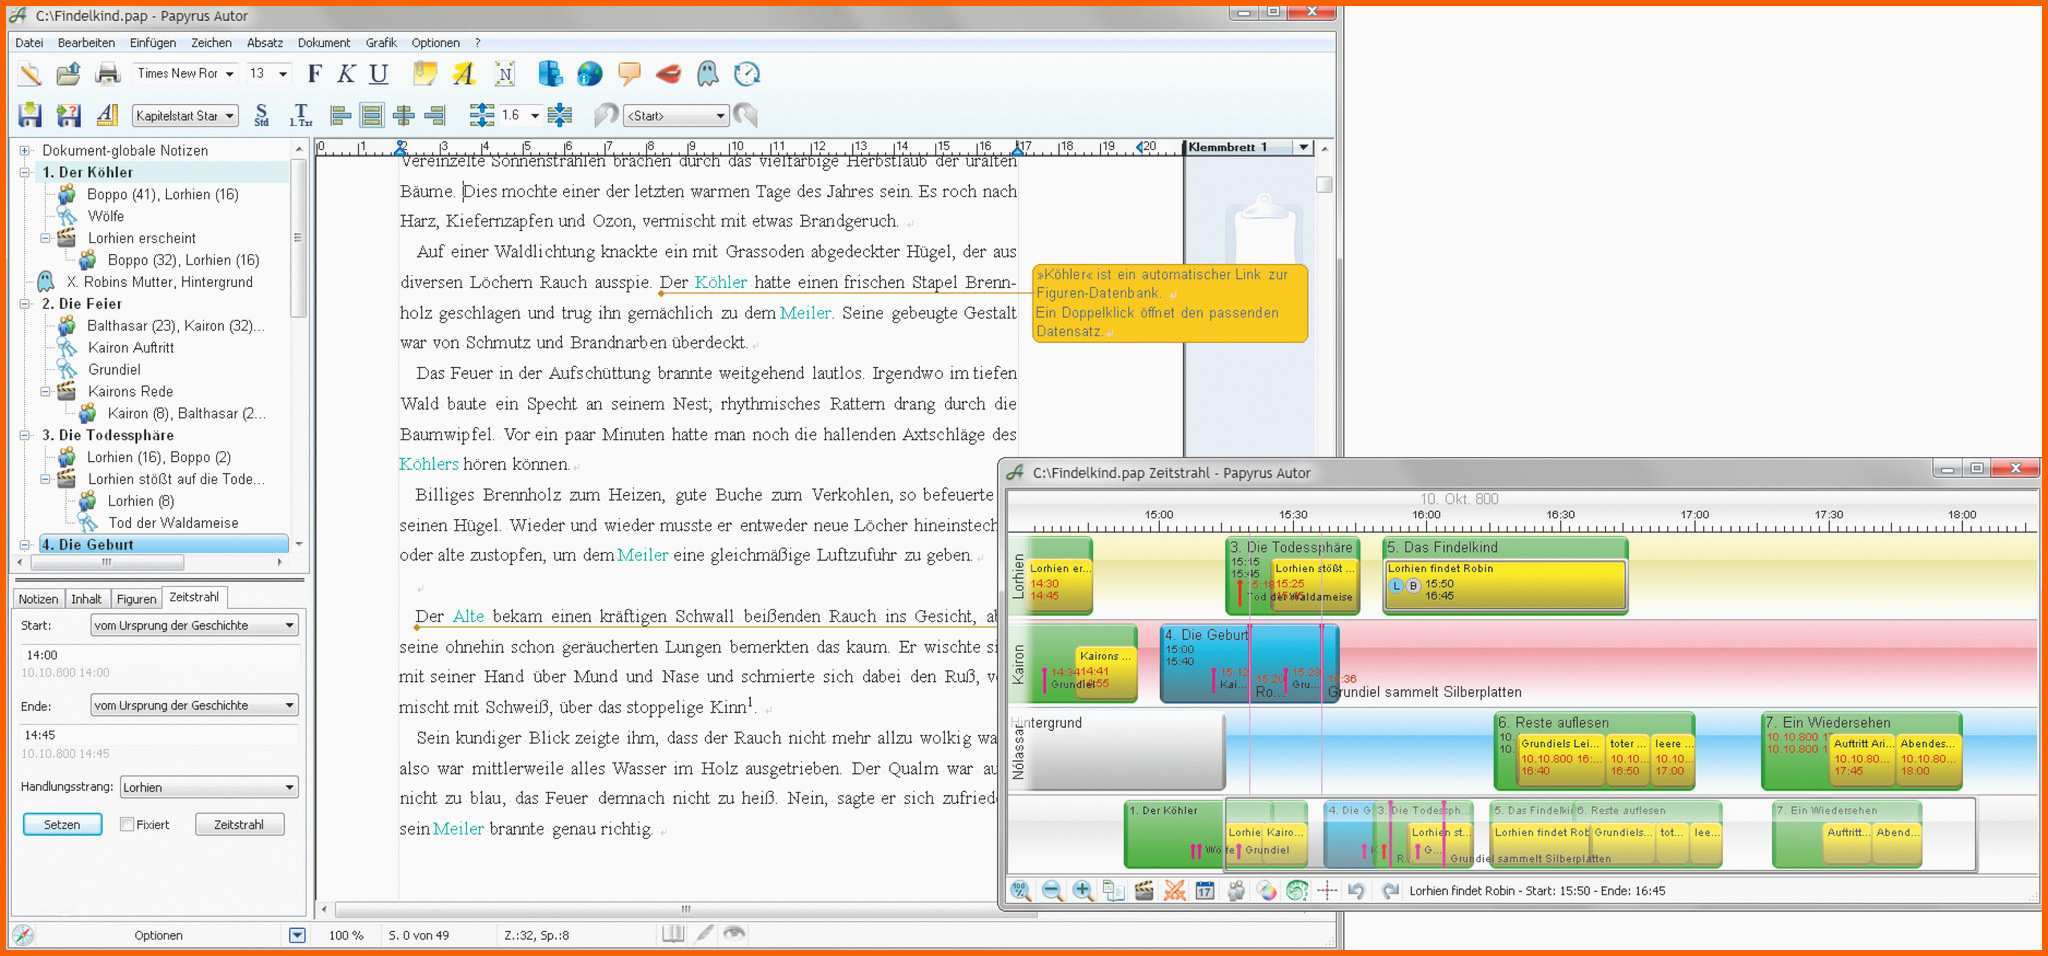The image size is (2048, 956).
Task: Click the Setzen button
Action: (x=62, y=824)
